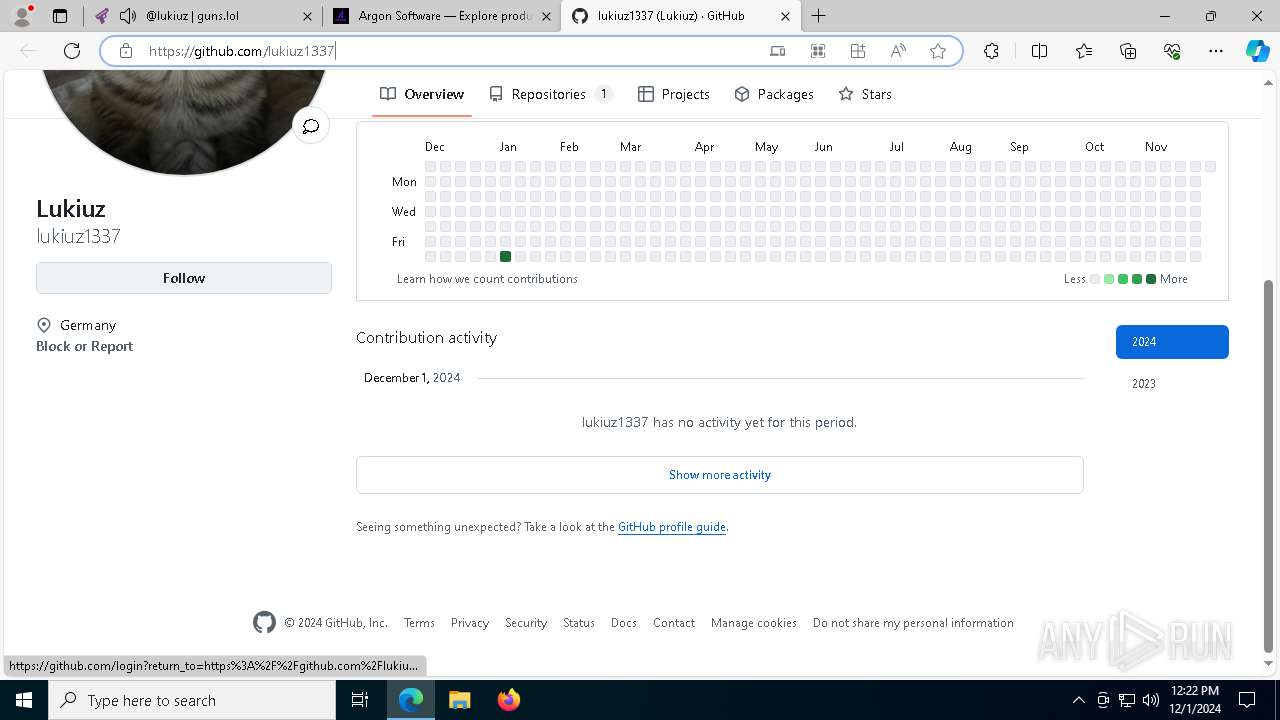The width and height of the screenshot is (1280, 720).
Task: Click the taskbar search box
Action: [192, 700]
